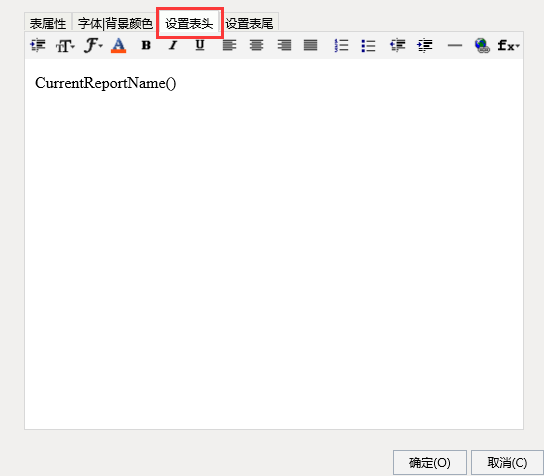Toggle Italic formatting button

[173, 45]
